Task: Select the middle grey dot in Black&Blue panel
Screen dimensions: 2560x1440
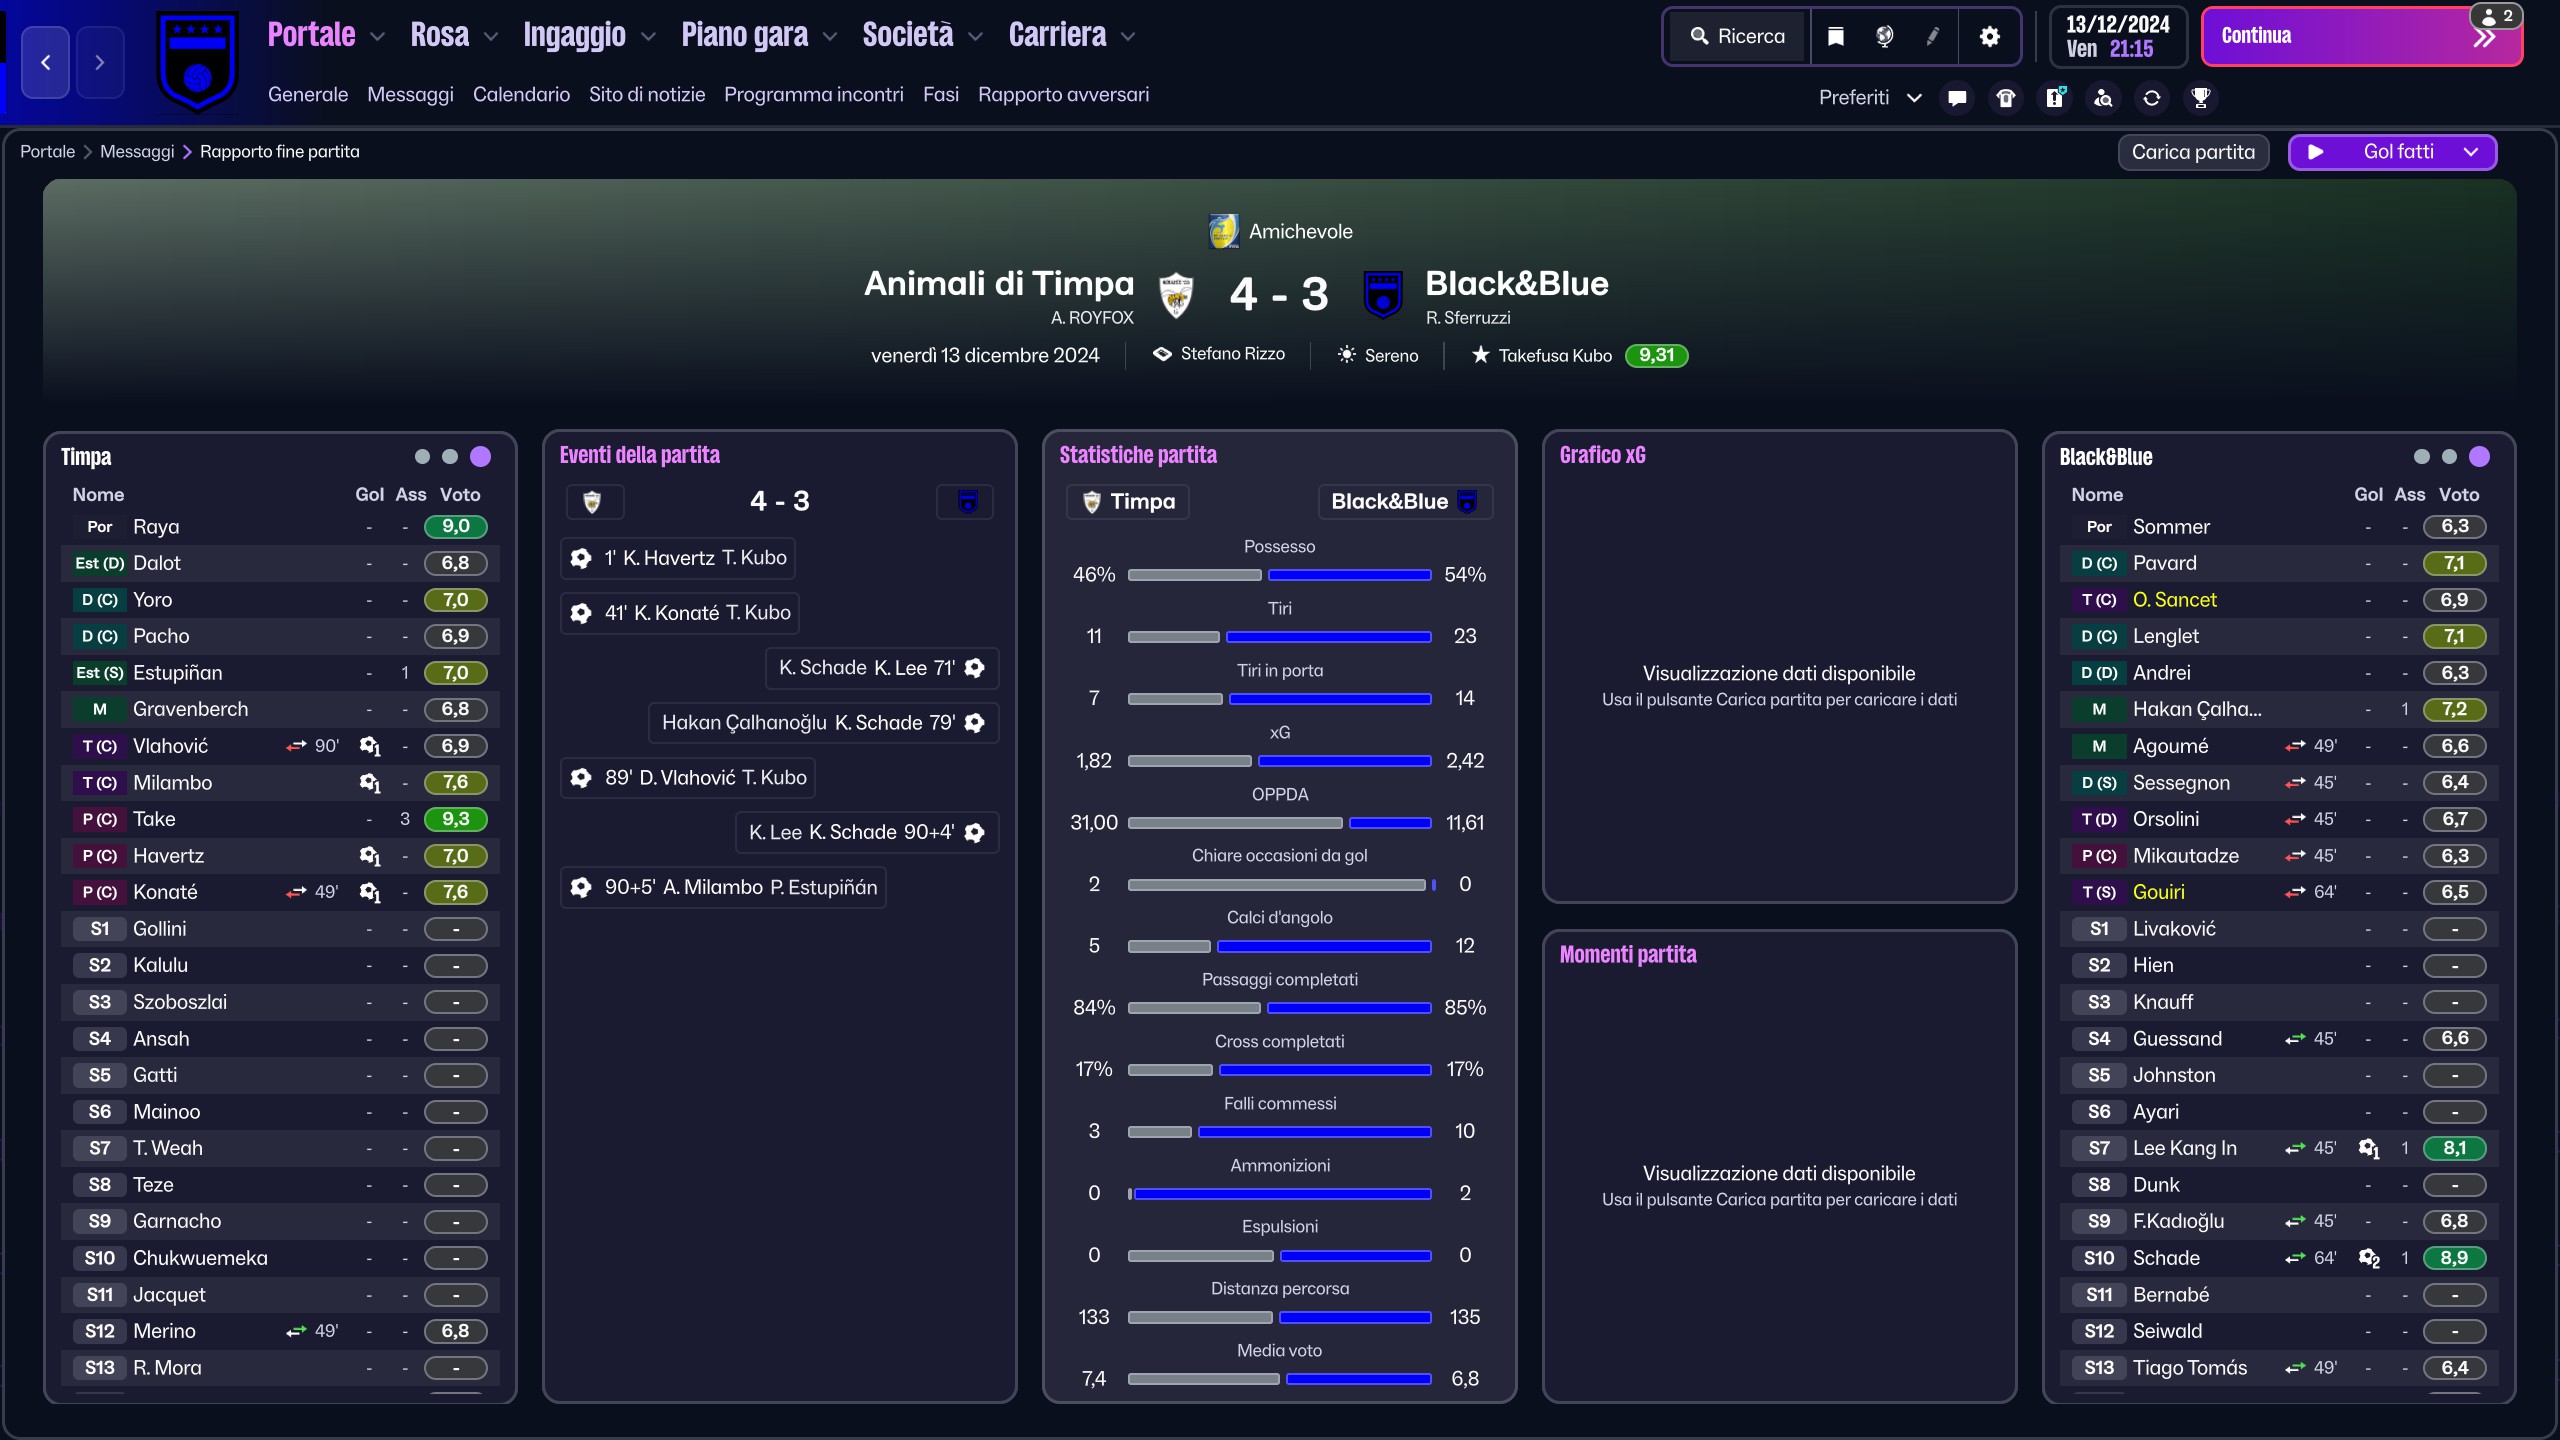Action: (2449, 457)
